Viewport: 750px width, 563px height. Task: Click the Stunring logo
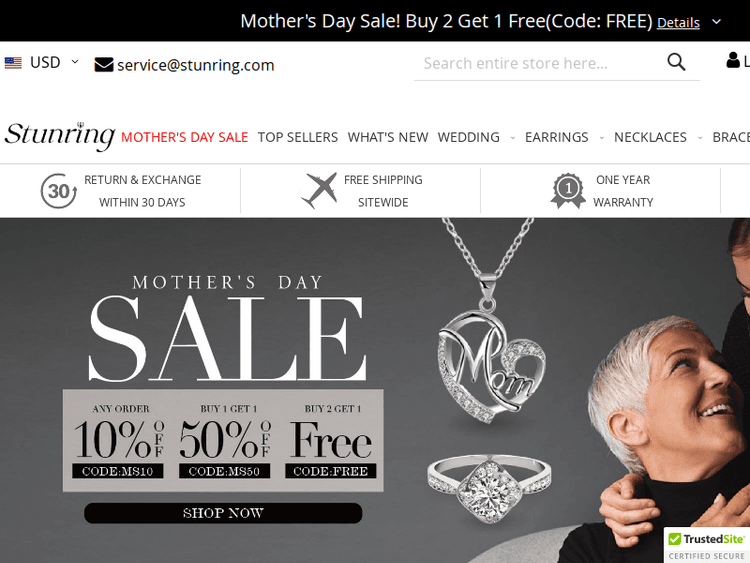(x=60, y=136)
